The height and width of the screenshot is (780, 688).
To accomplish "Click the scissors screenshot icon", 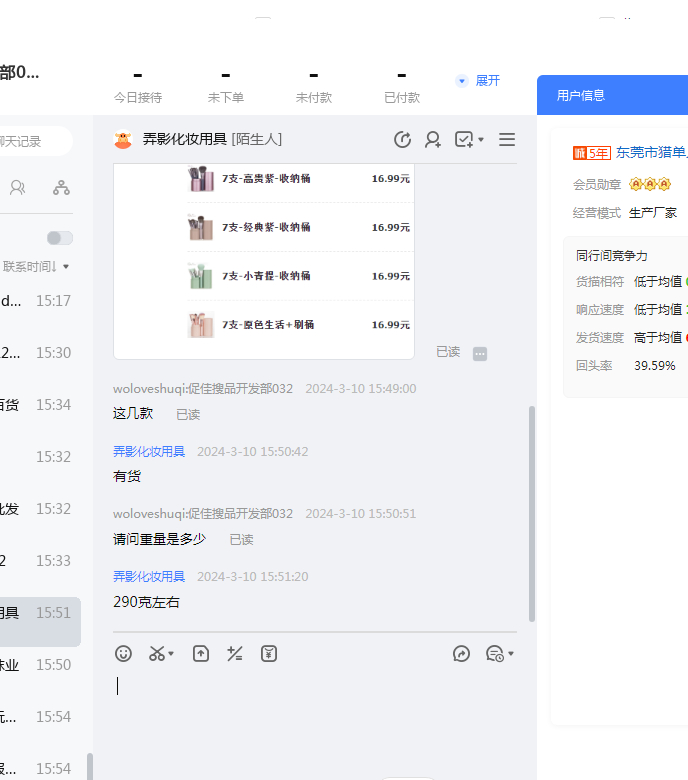I will 158,654.
